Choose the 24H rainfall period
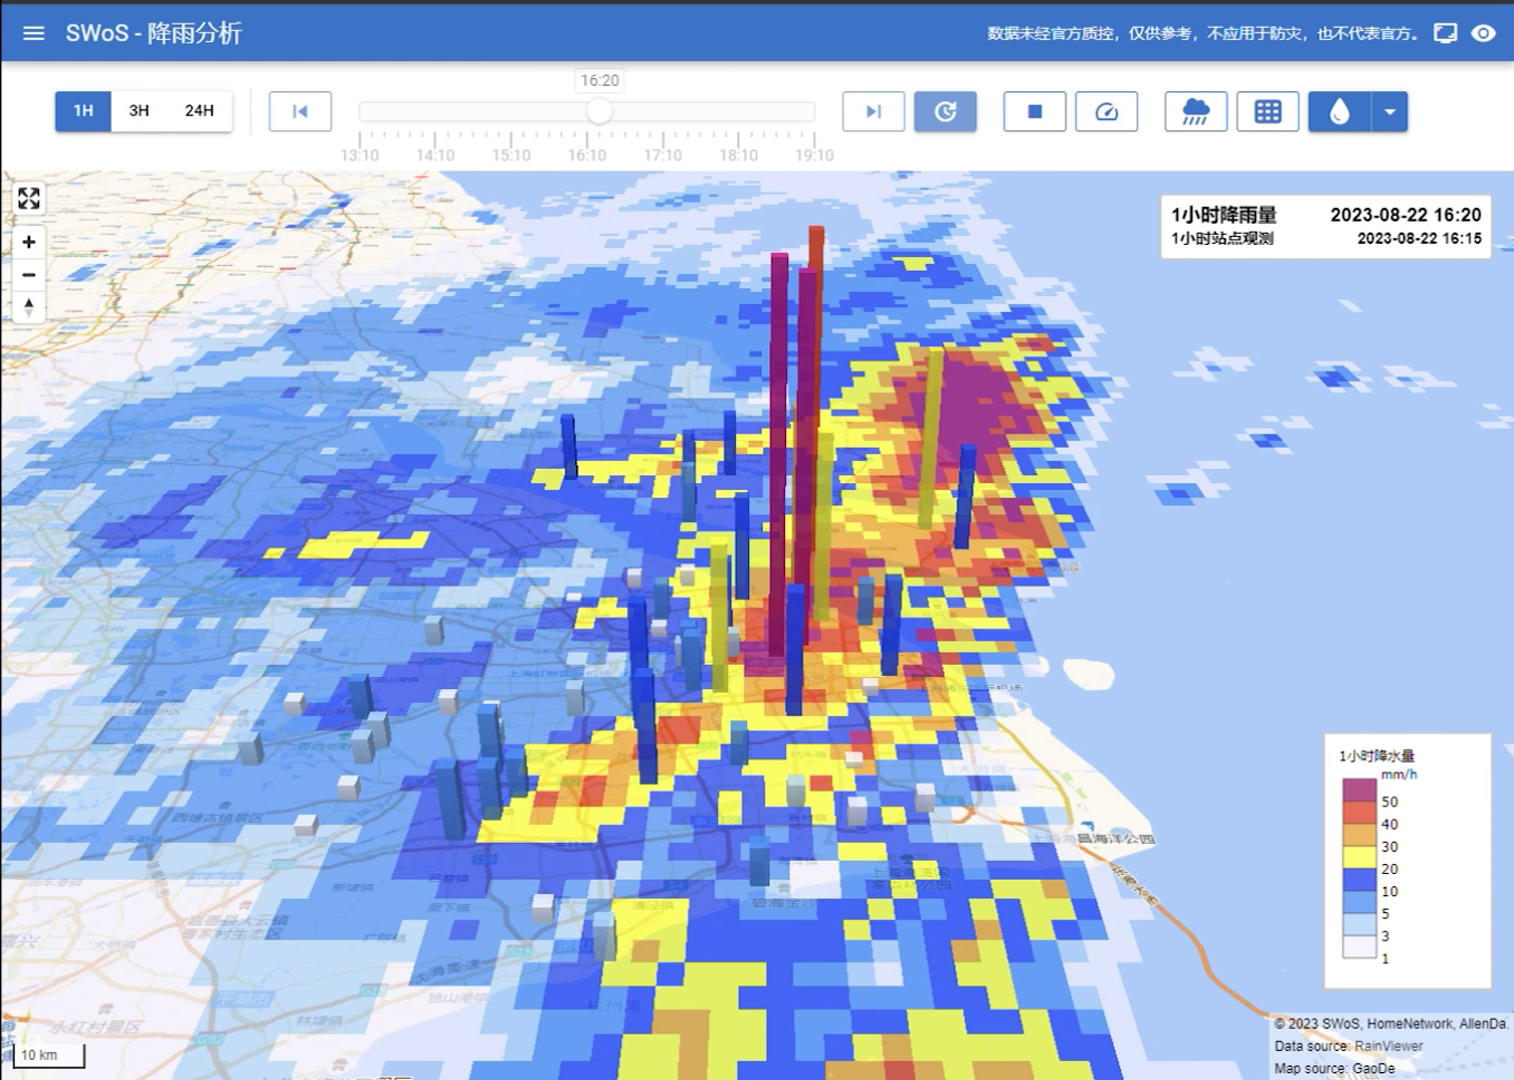The height and width of the screenshot is (1080, 1514). tap(199, 111)
